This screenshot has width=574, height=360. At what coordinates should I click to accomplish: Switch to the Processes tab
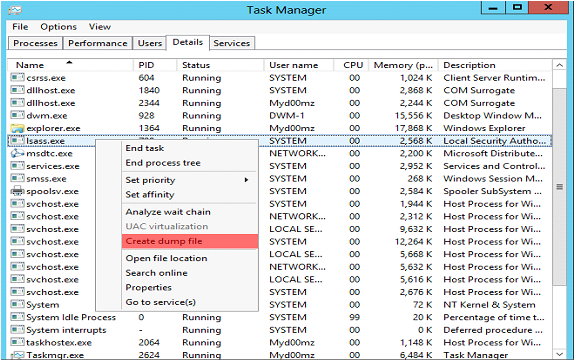click(x=36, y=43)
